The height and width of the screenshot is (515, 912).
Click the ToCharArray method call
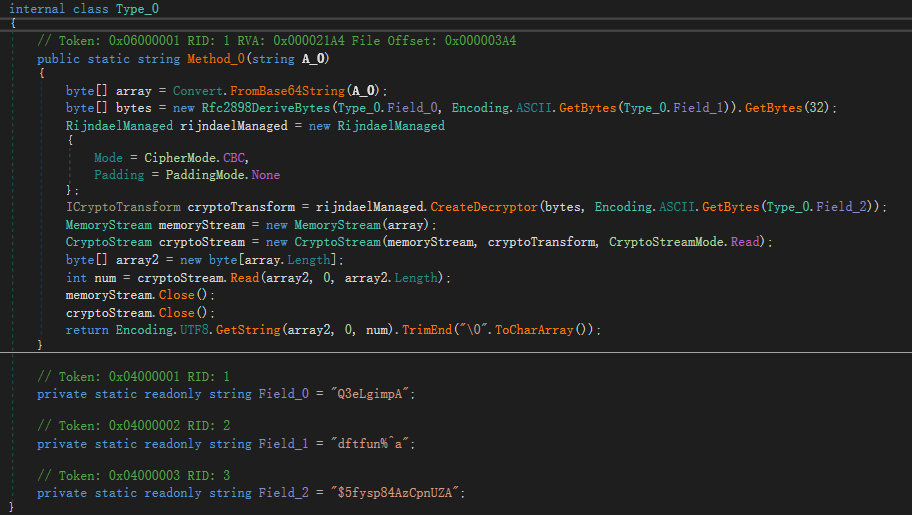tap(534, 330)
